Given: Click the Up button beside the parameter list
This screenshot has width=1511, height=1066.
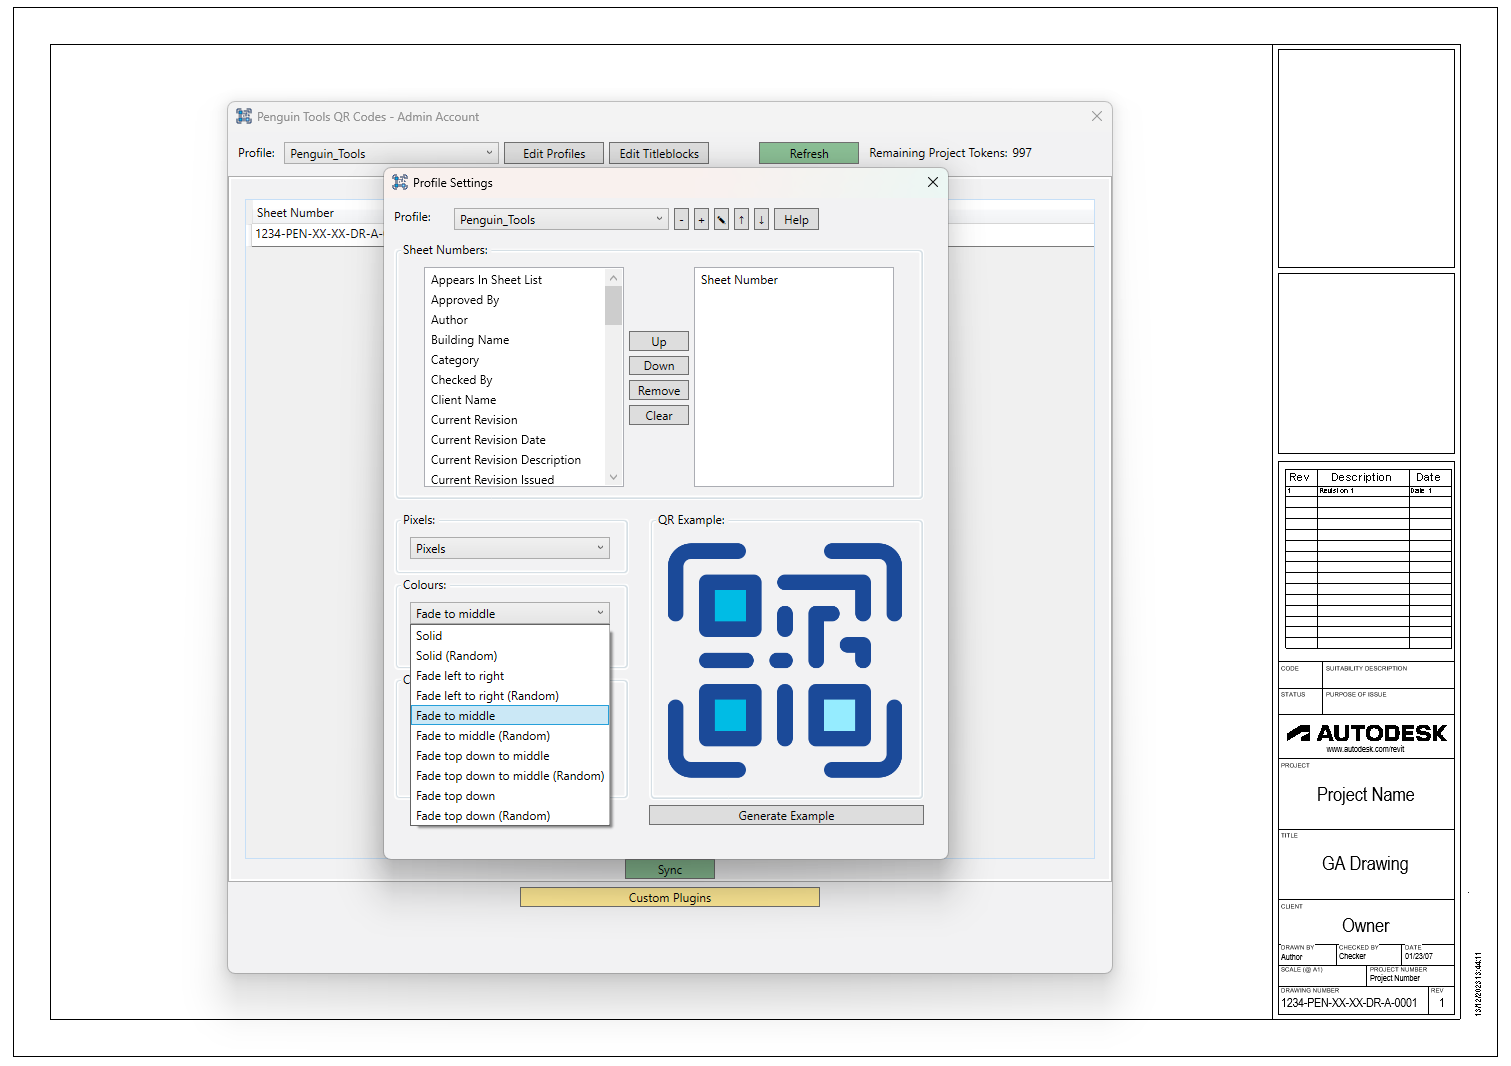Looking at the screenshot, I should pos(659,341).
